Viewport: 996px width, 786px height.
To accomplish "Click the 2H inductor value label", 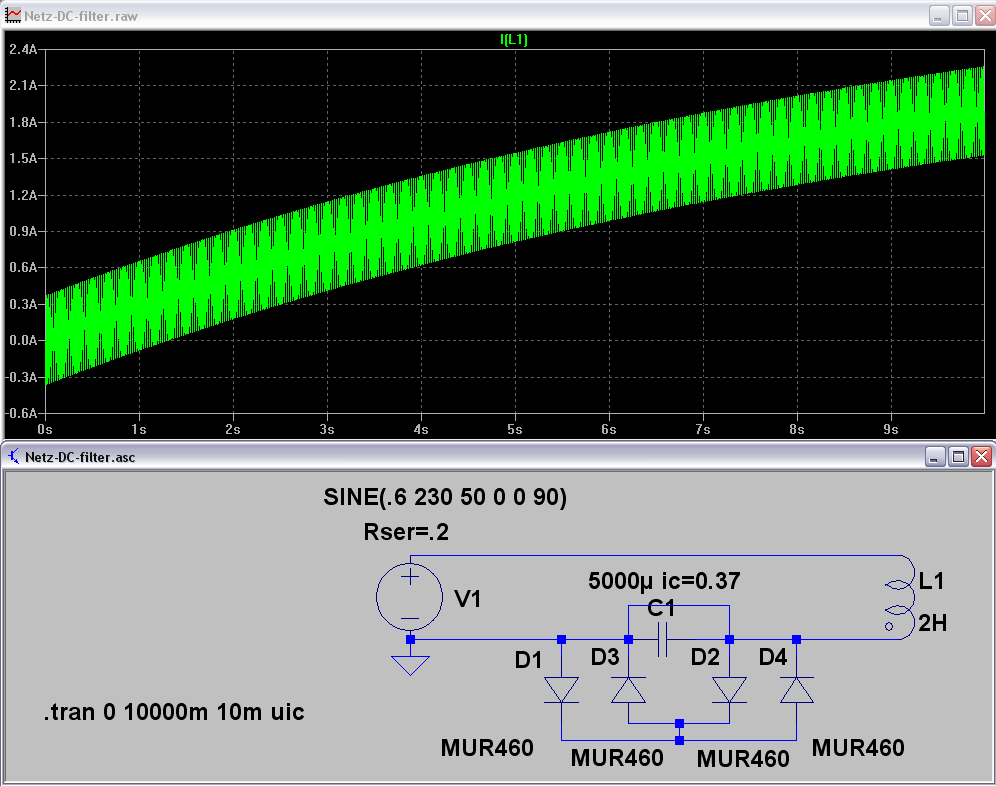I will [x=932, y=624].
